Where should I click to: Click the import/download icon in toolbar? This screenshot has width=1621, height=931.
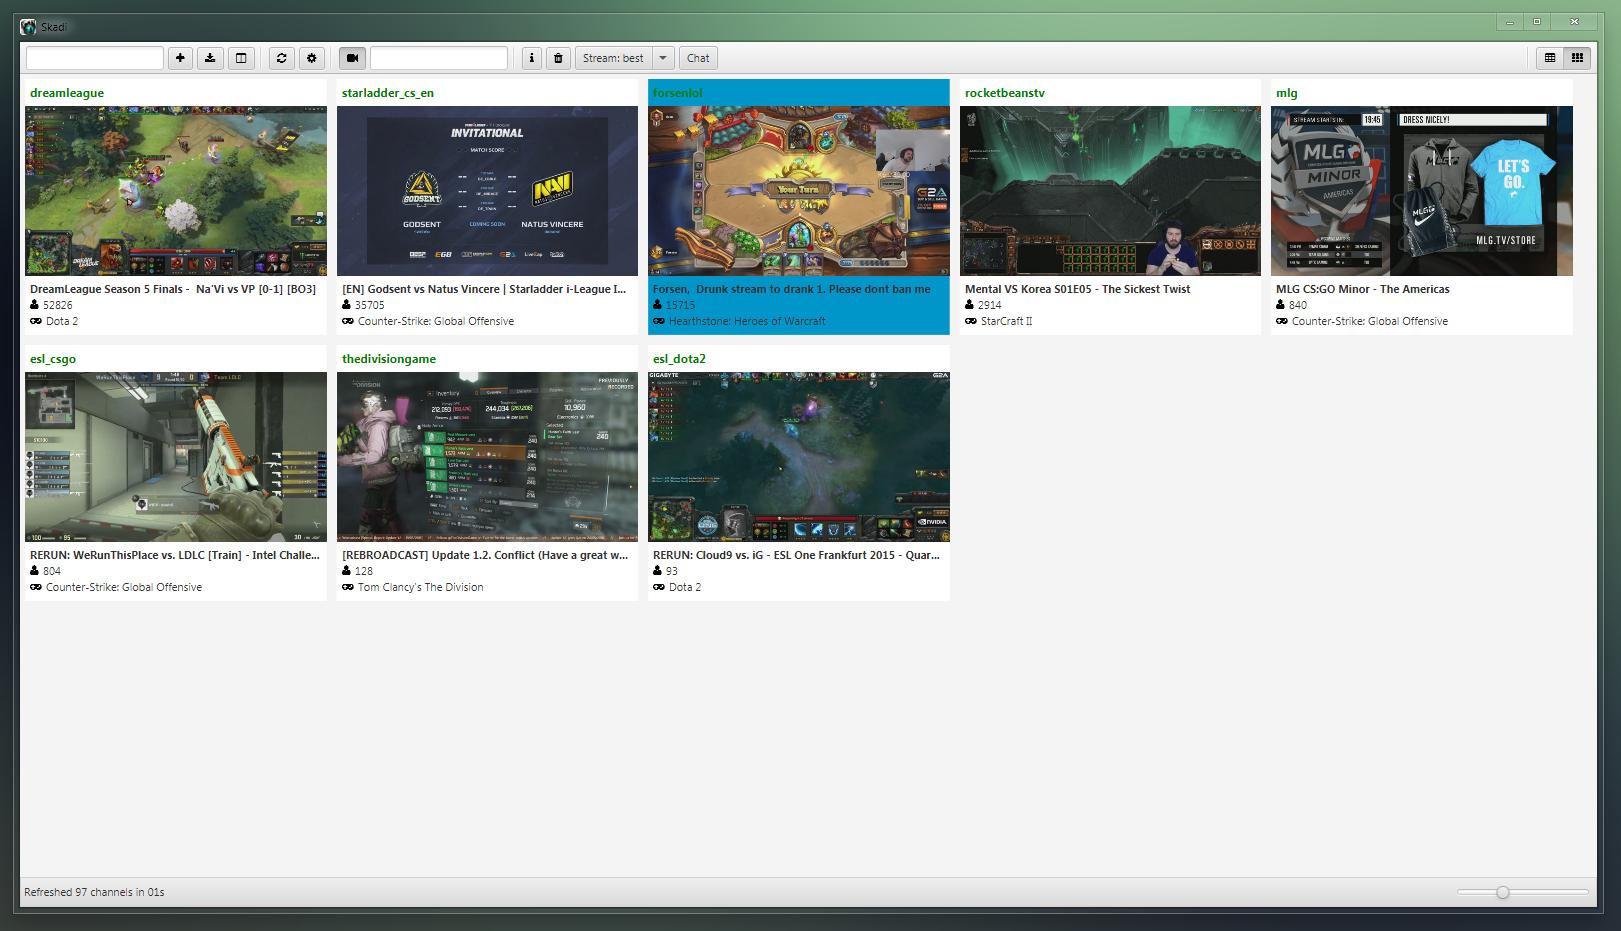pyautogui.click(x=210, y=58)
